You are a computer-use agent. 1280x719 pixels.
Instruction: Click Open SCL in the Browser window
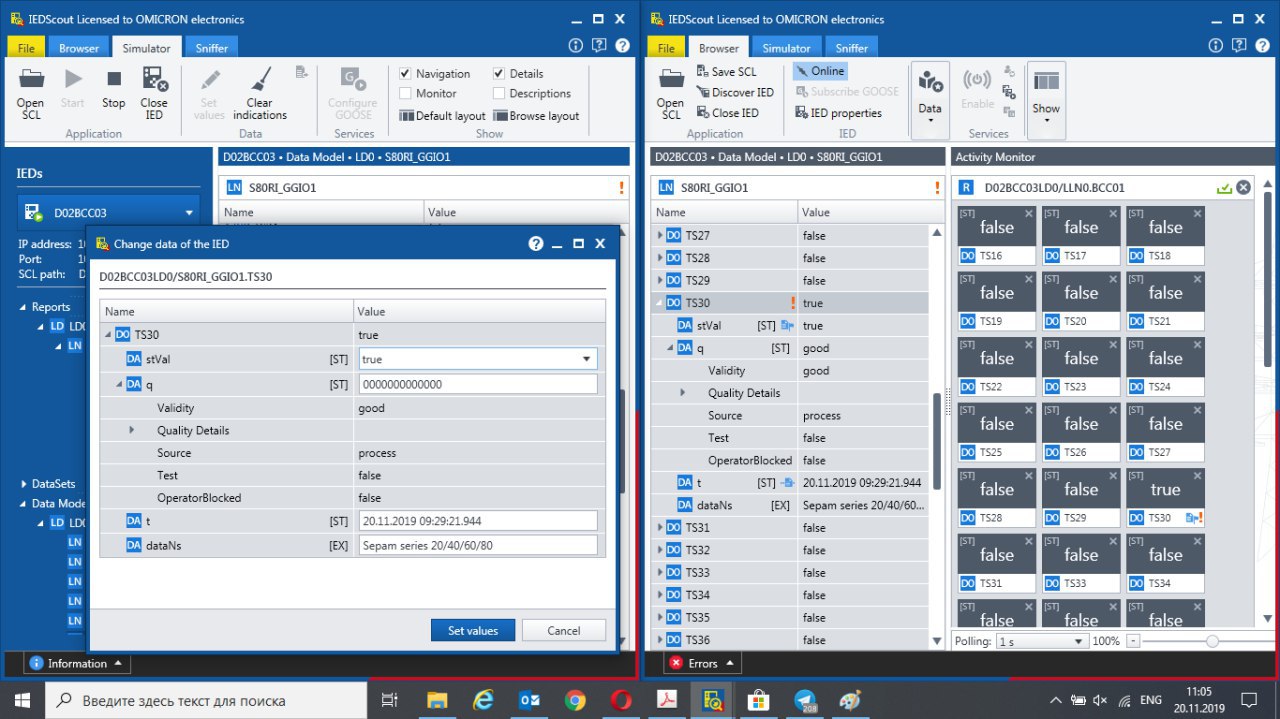[671, 94]
